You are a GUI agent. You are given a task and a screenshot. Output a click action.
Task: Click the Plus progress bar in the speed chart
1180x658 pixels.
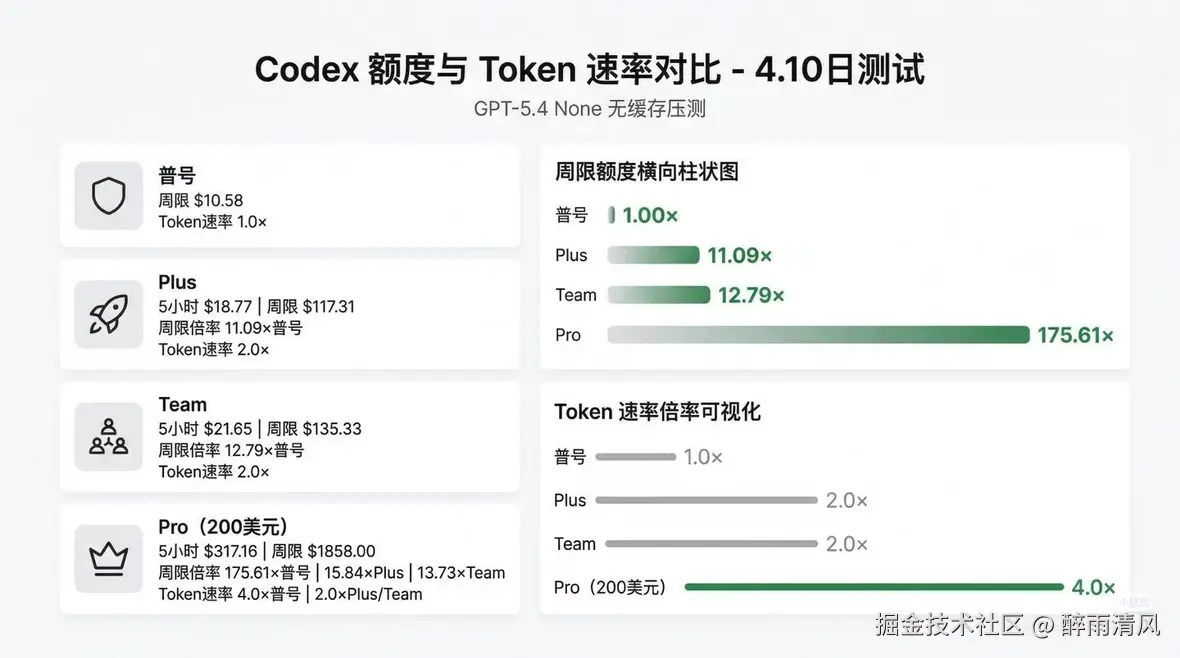705,500
